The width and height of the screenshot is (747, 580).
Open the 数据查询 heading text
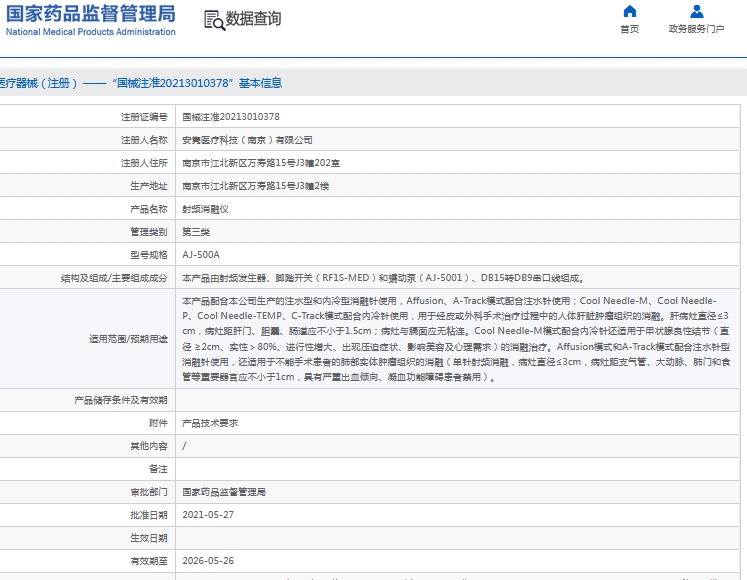click(253, 19)
